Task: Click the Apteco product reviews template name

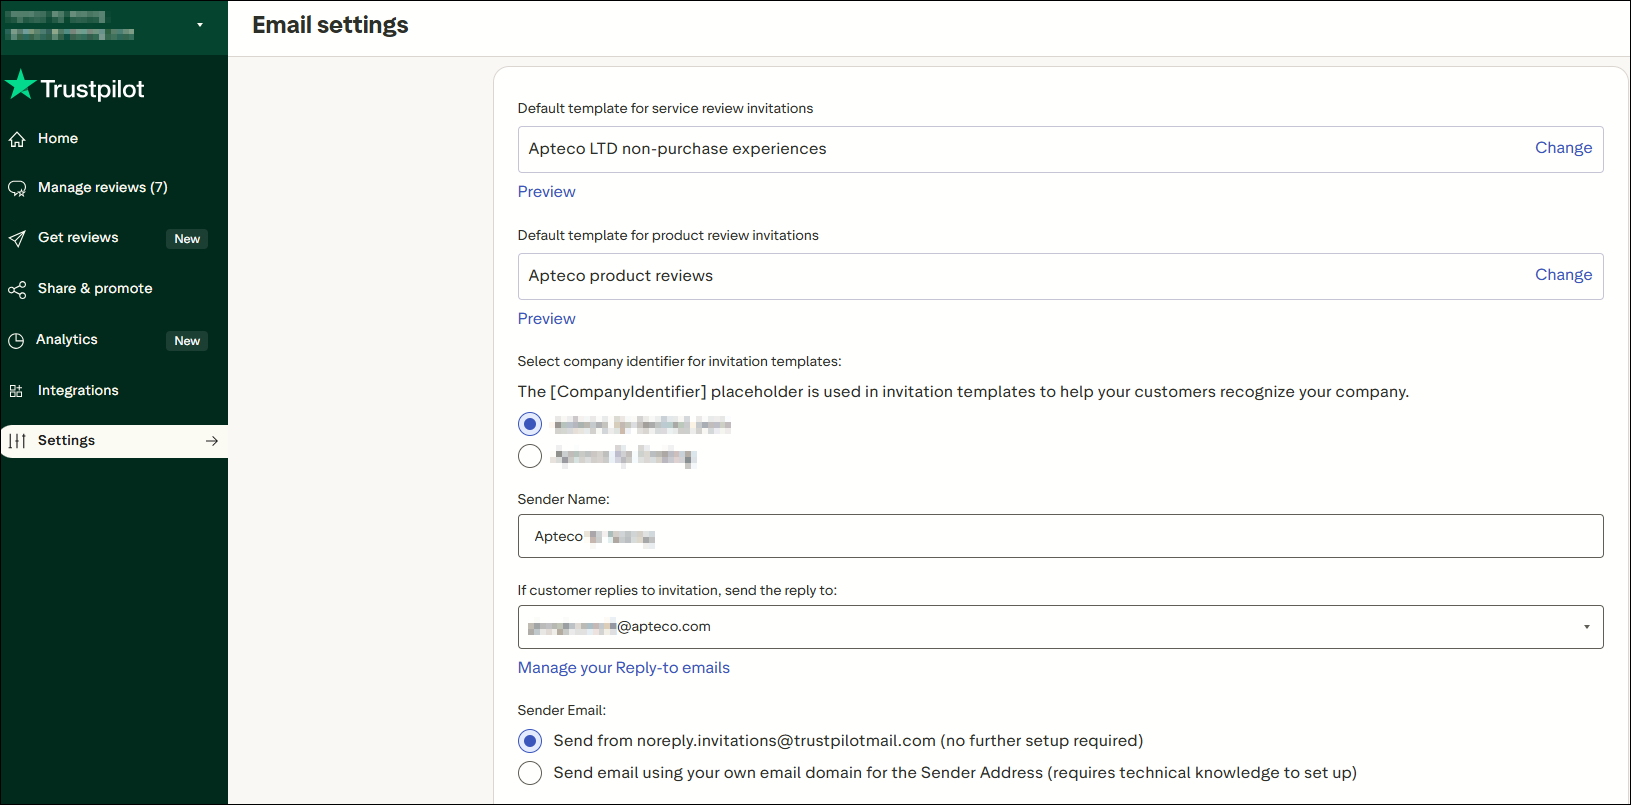Action: click(620, 276)
